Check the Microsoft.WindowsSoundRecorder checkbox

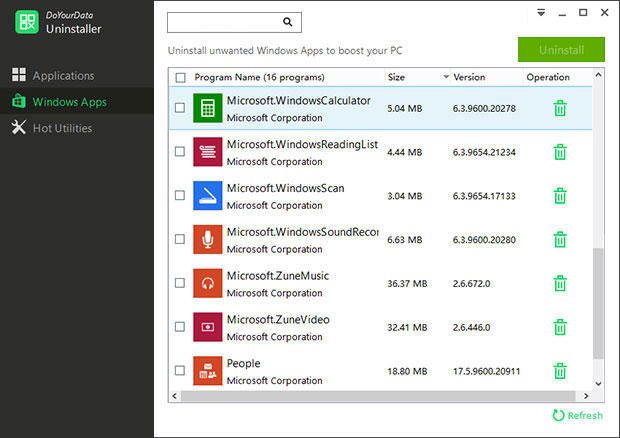(180, 239)
